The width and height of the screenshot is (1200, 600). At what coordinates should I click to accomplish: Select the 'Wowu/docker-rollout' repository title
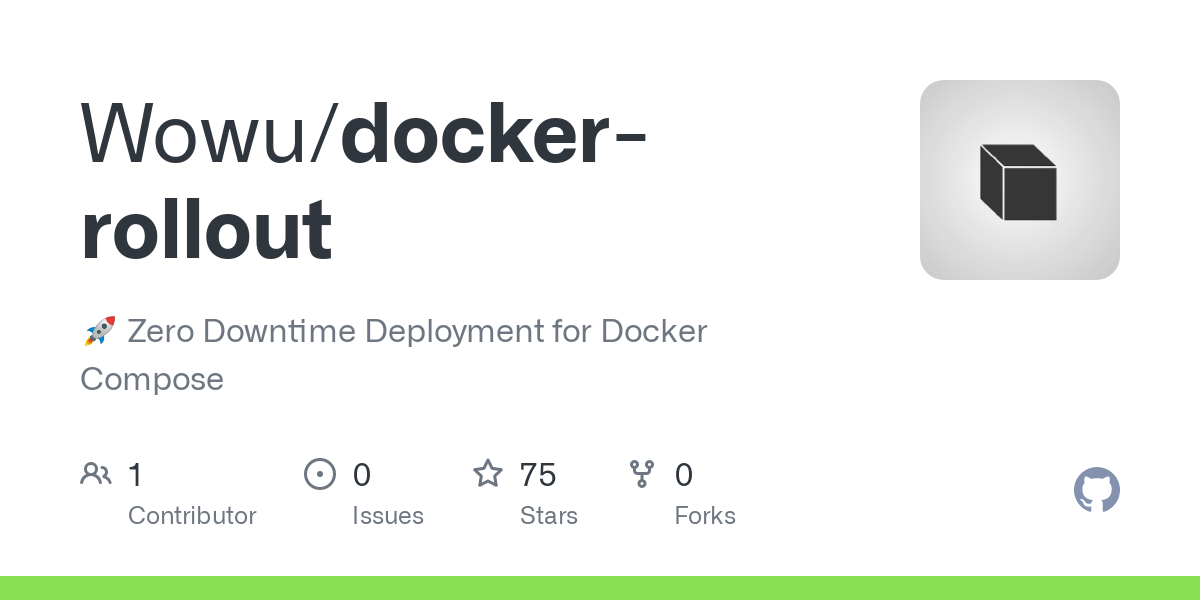pyautogui.click(x=364, y=180)
